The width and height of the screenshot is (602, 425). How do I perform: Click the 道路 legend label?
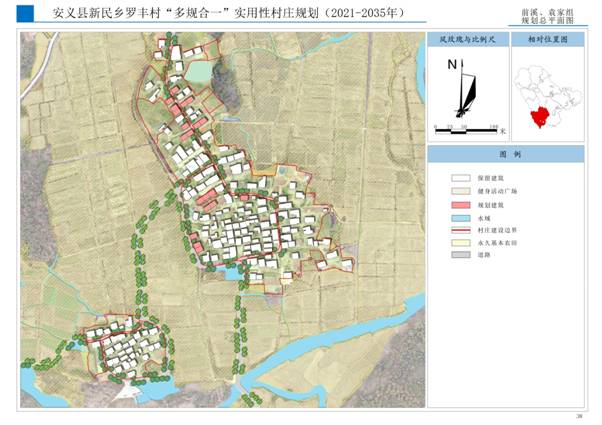[484, 255]
